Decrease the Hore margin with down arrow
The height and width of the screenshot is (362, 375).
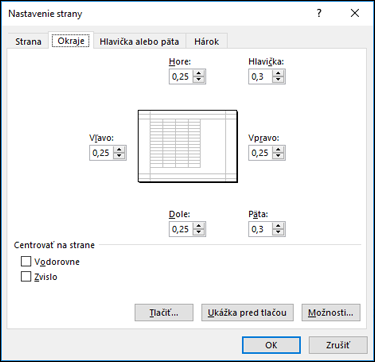[199, 80]
